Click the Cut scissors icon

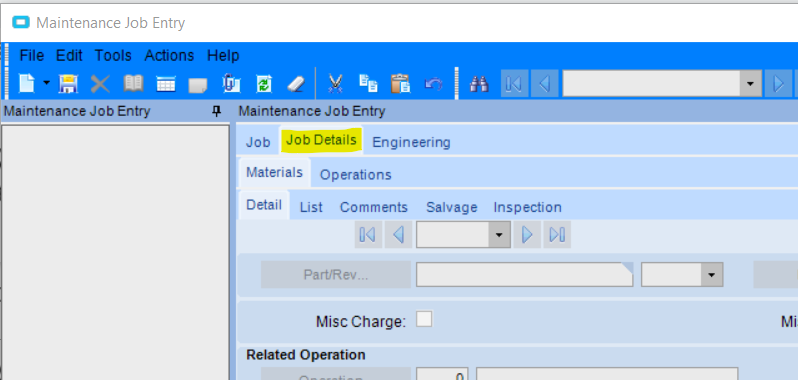pos(335,83)
